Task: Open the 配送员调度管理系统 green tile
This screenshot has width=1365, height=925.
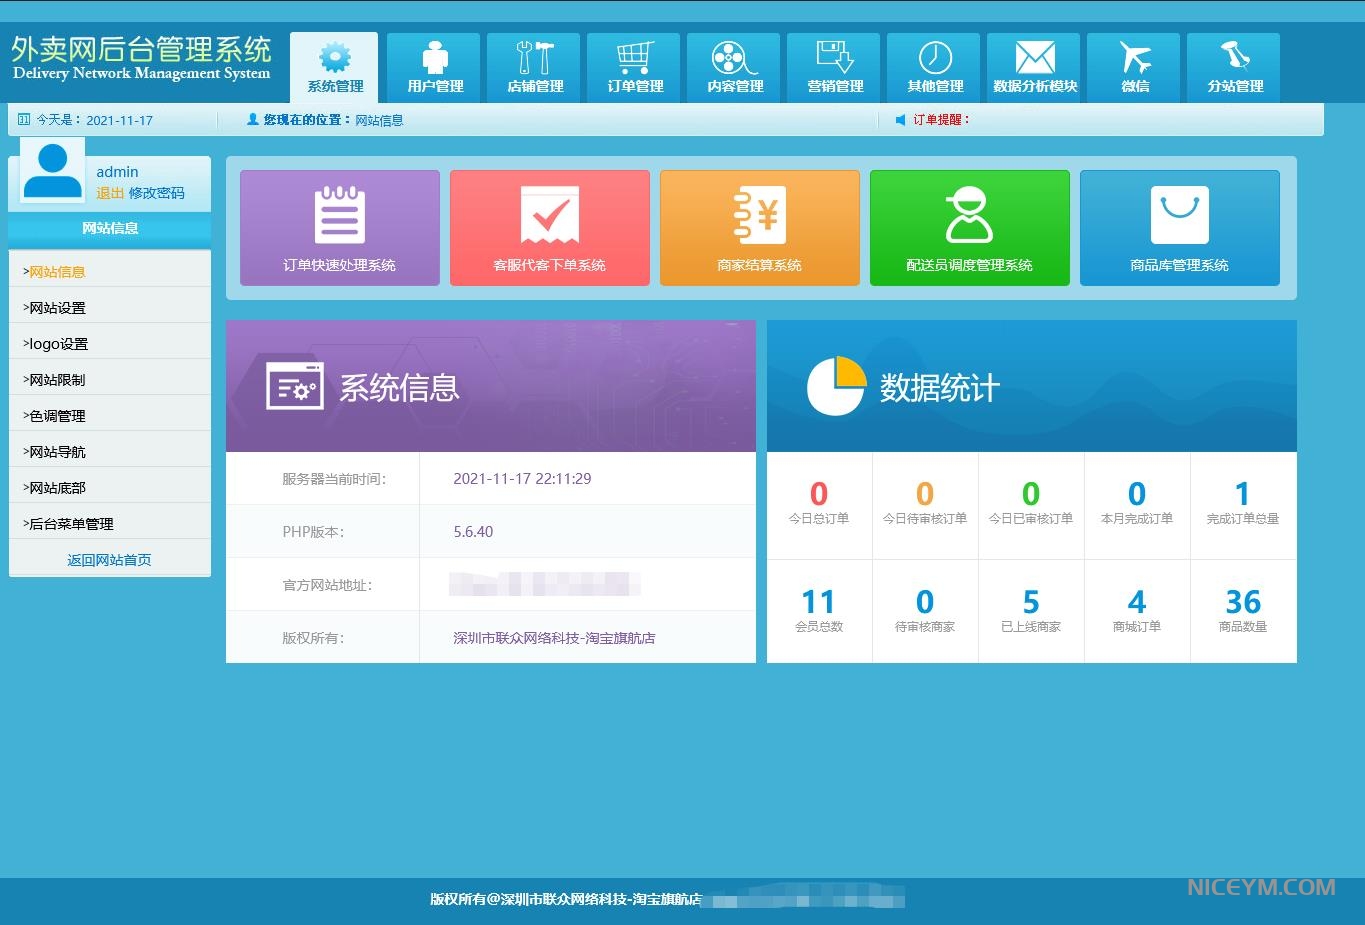Action: point(970,228)
